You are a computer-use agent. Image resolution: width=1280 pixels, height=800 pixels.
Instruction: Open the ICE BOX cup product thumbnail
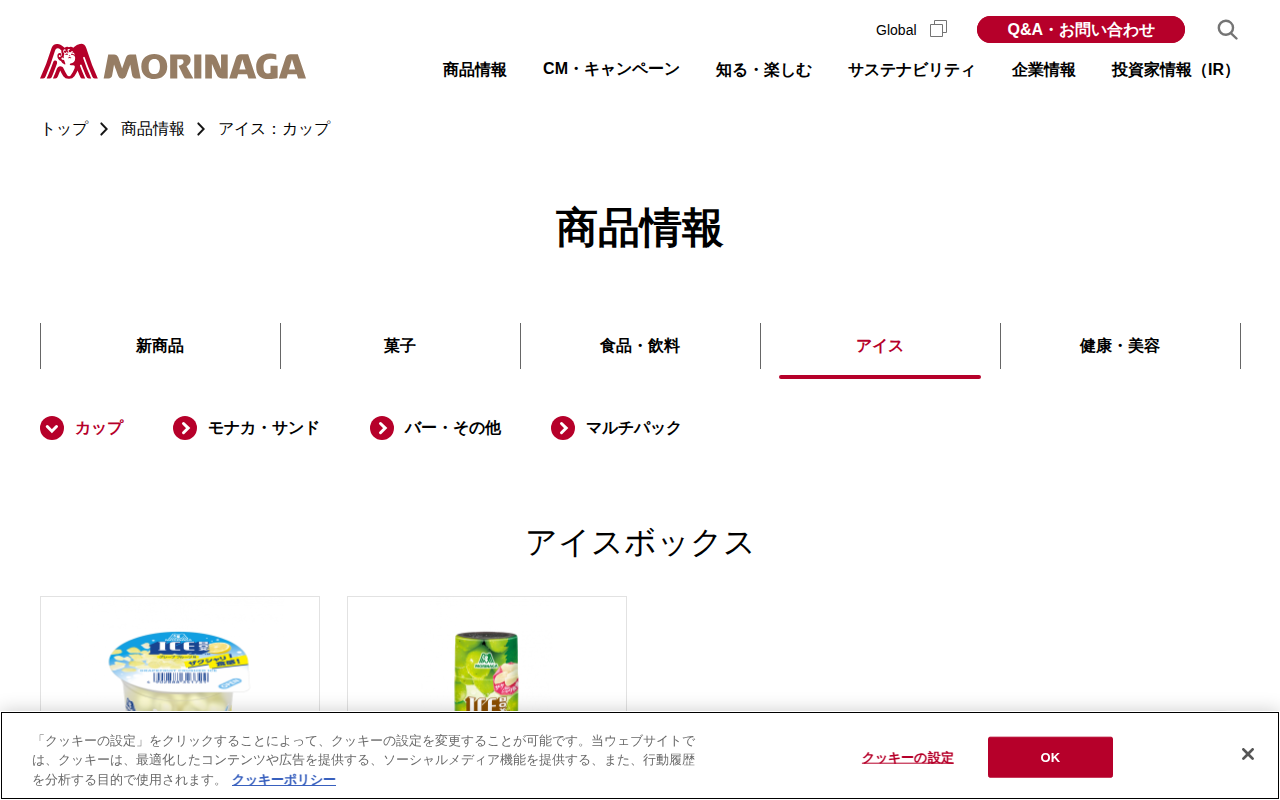180,655
